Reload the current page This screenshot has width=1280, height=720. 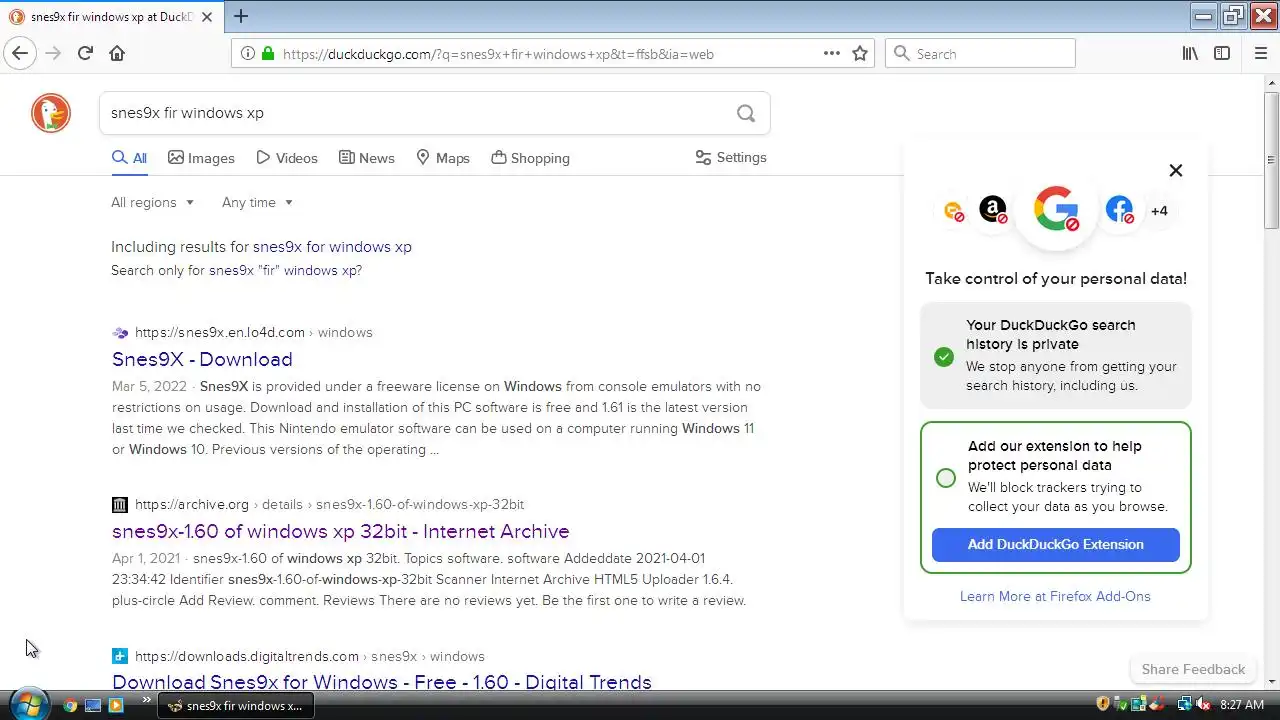click(x=85, y=54)
